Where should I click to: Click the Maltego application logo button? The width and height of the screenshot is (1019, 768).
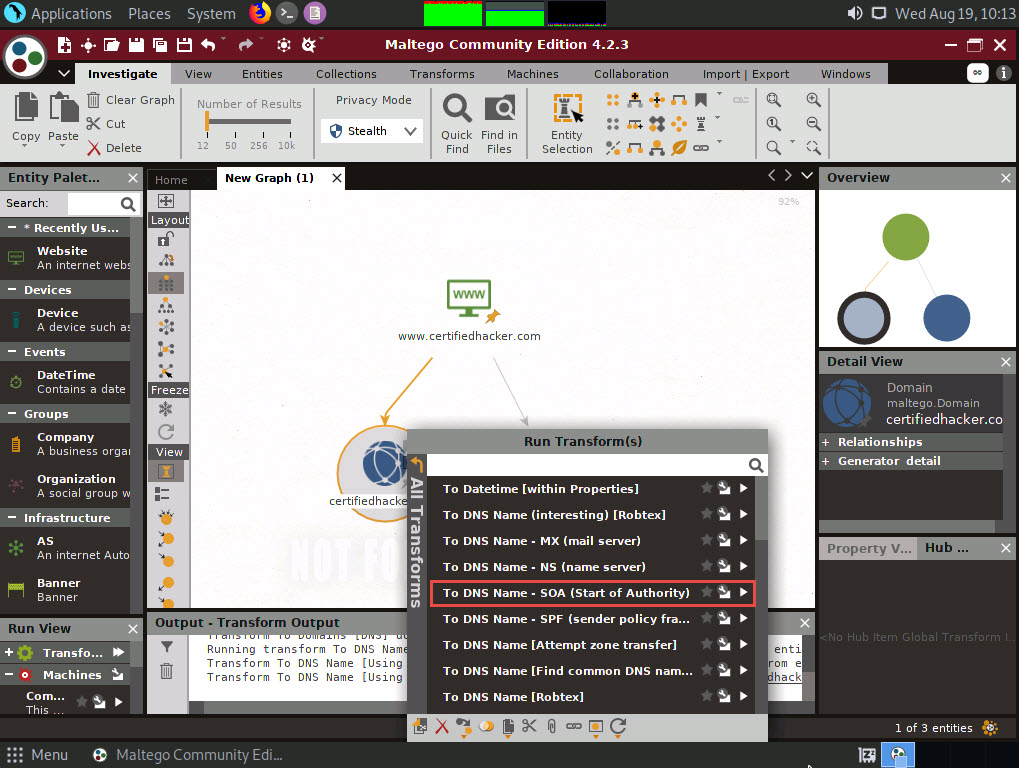(25, 57)
